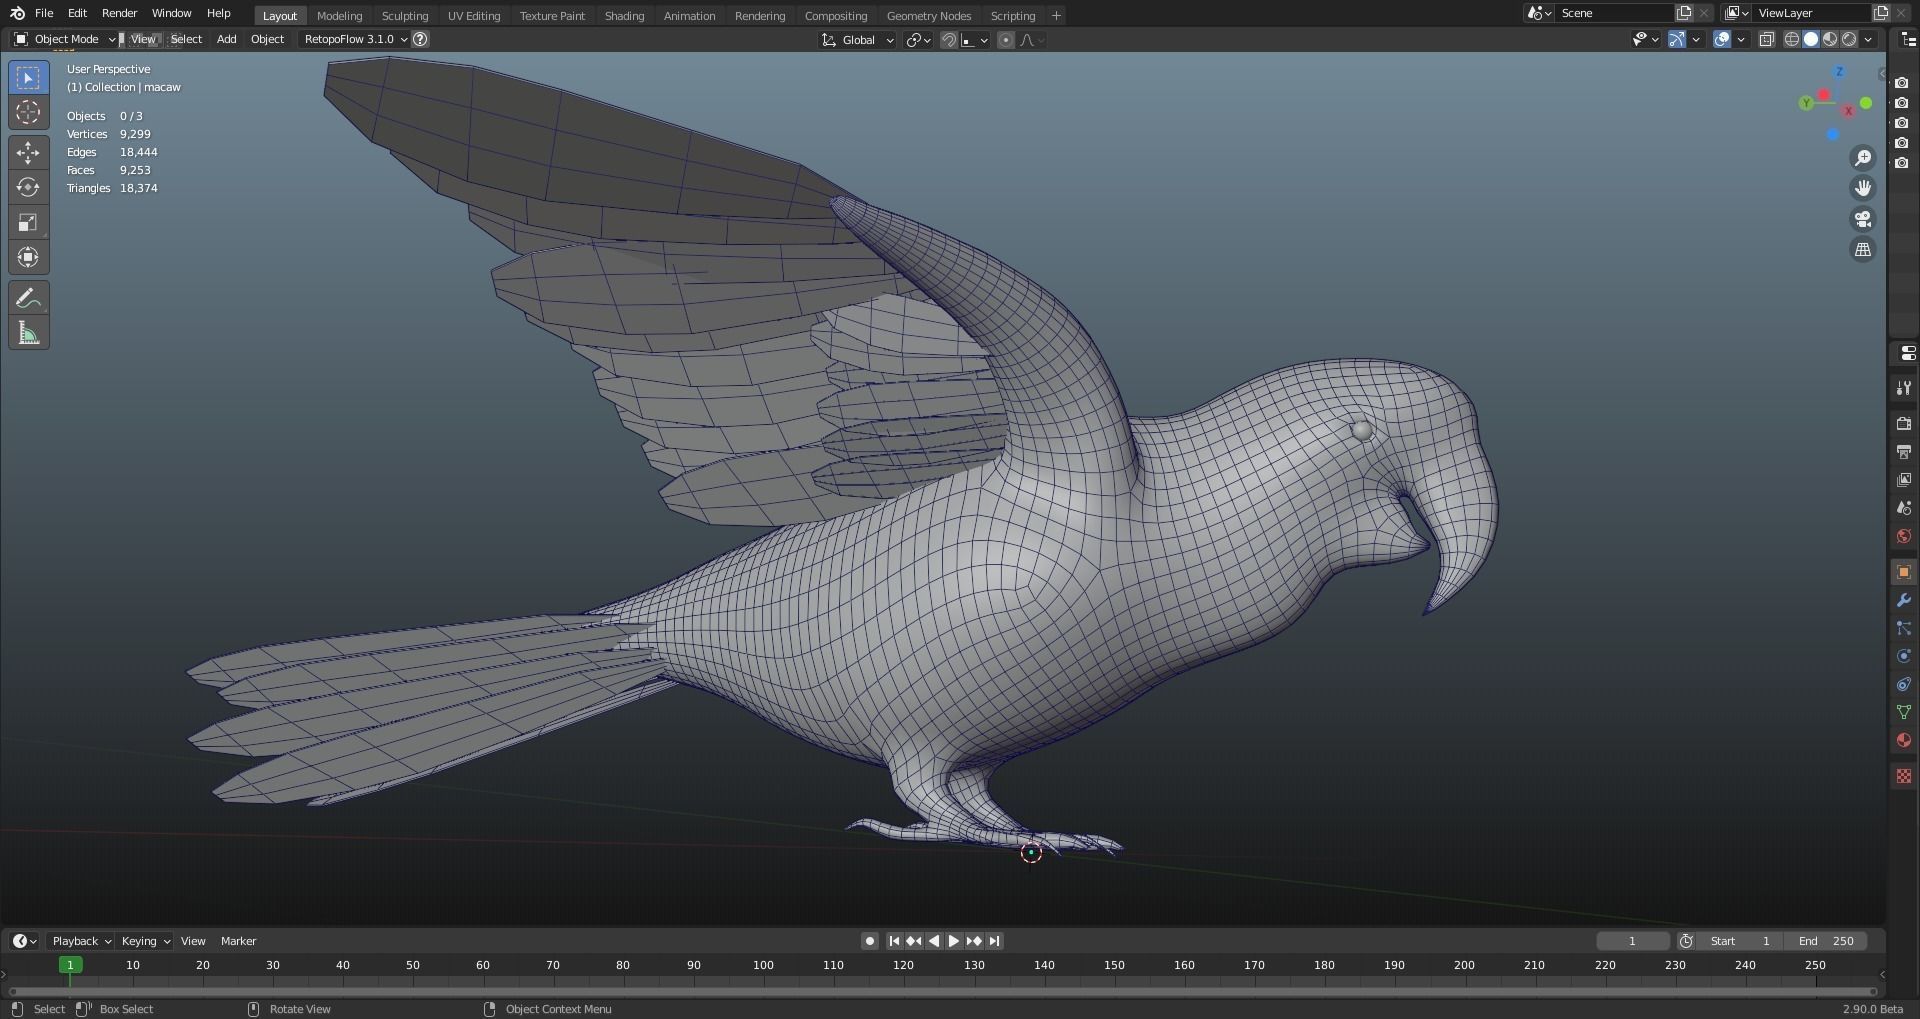Open the Edit menu

[x=77, y=13]
